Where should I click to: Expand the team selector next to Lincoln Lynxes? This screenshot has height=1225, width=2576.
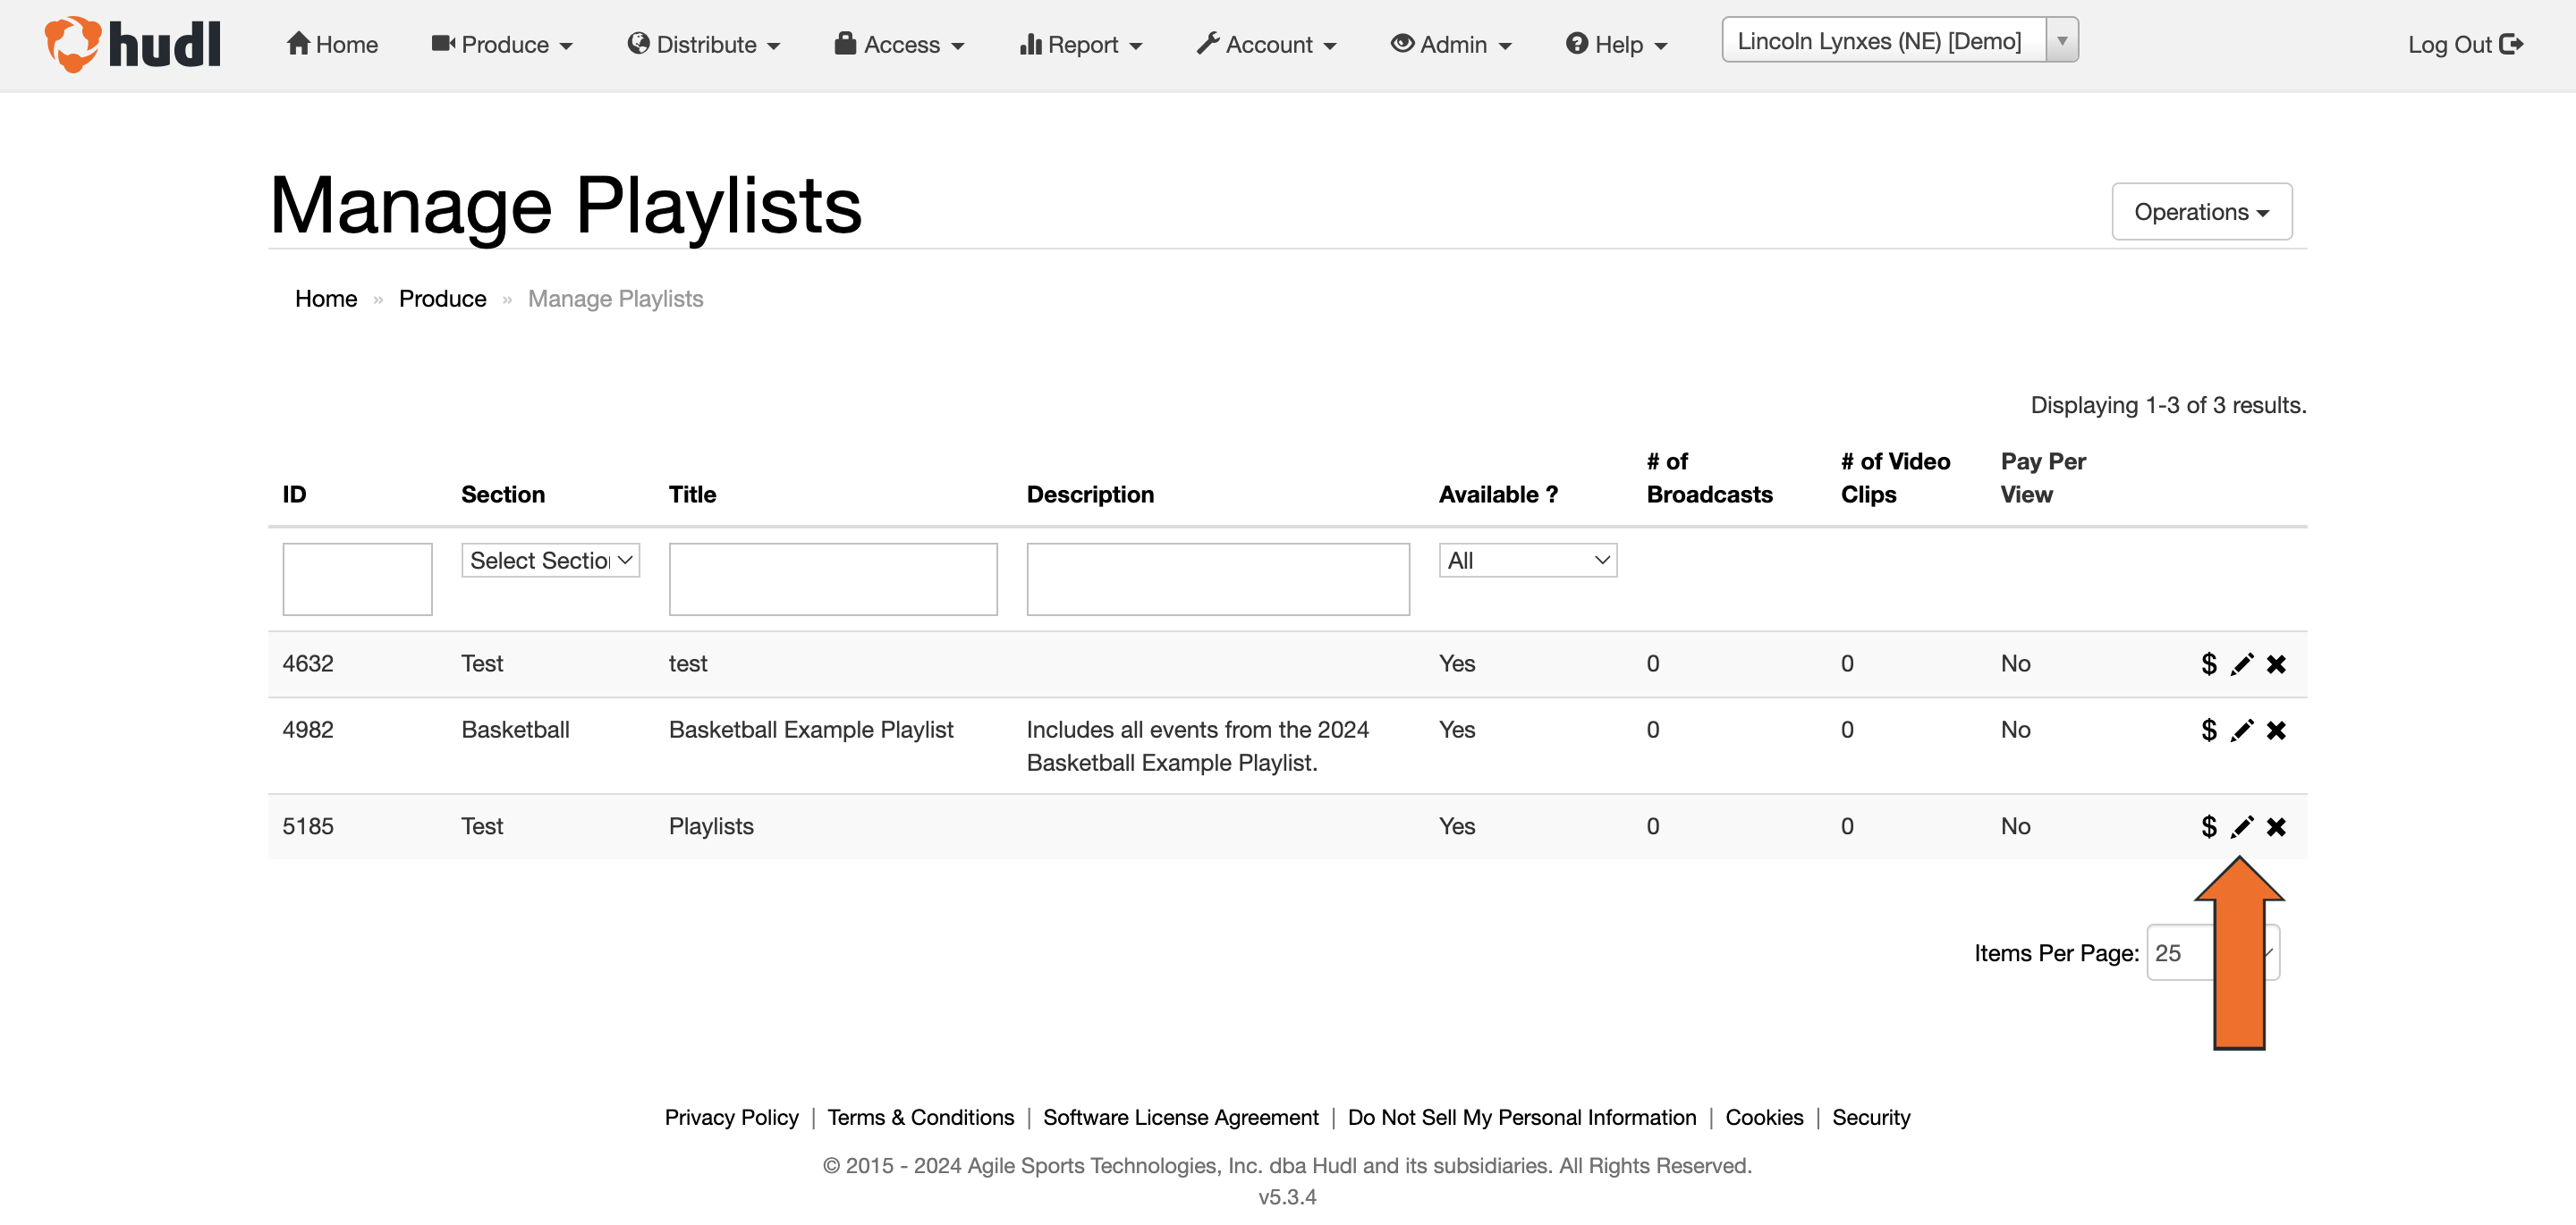pos(2063,40)
